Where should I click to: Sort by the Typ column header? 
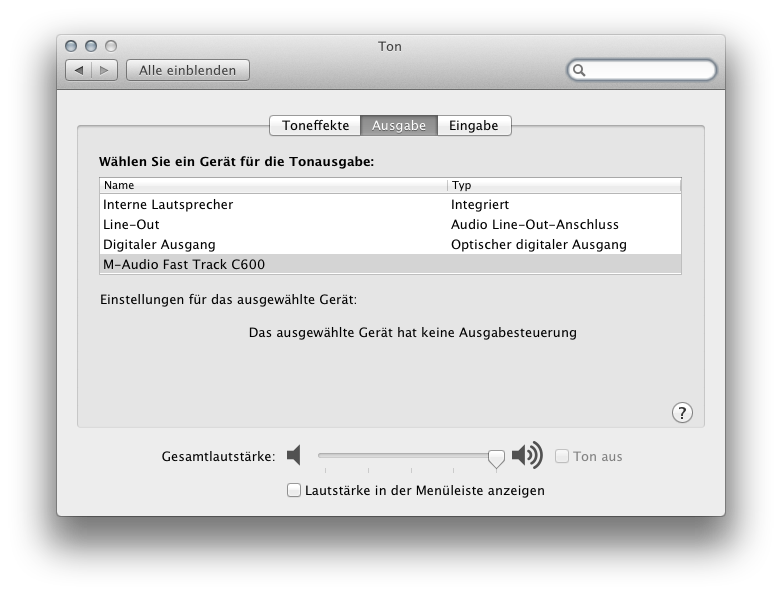[x=564, y=186]
